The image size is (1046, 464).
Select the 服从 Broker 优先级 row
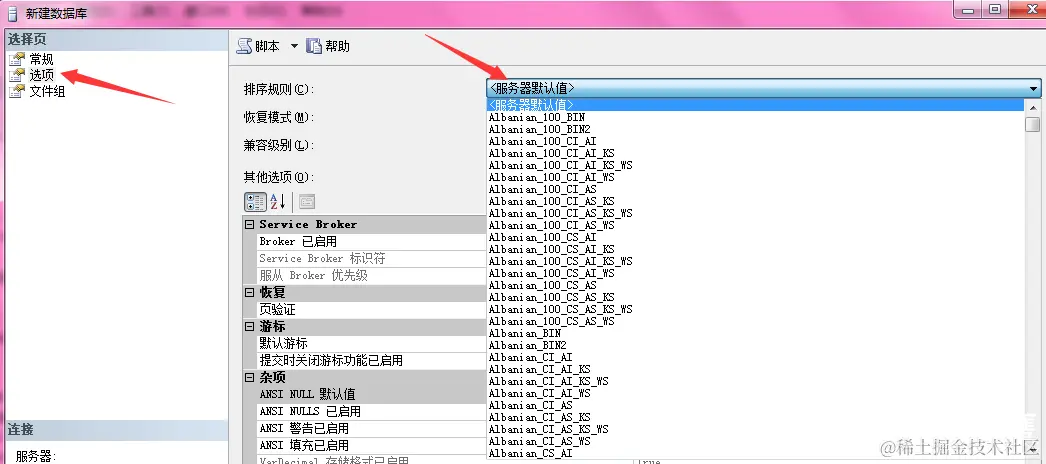click(372, 275)
